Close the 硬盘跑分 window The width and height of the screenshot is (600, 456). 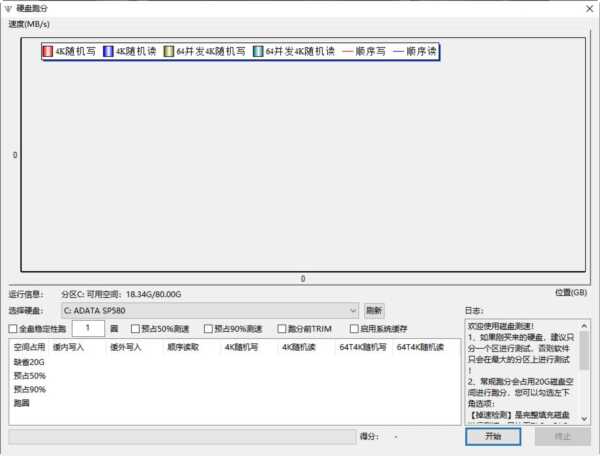click(x=584, y=8)
